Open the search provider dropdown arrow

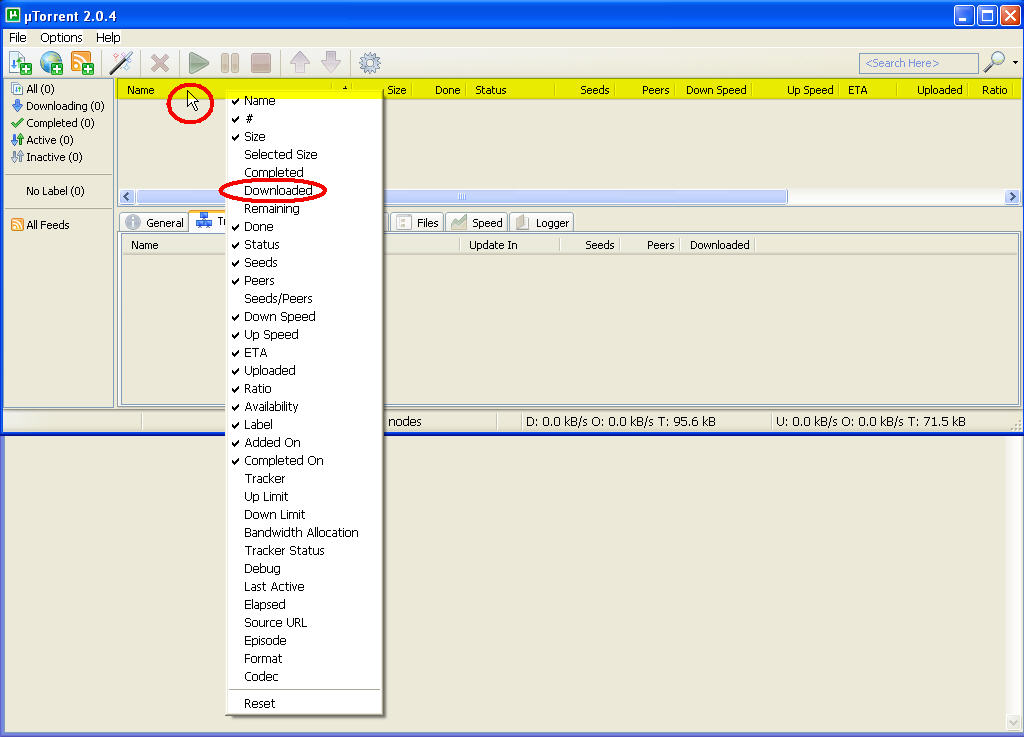[x=1015, y=63]
